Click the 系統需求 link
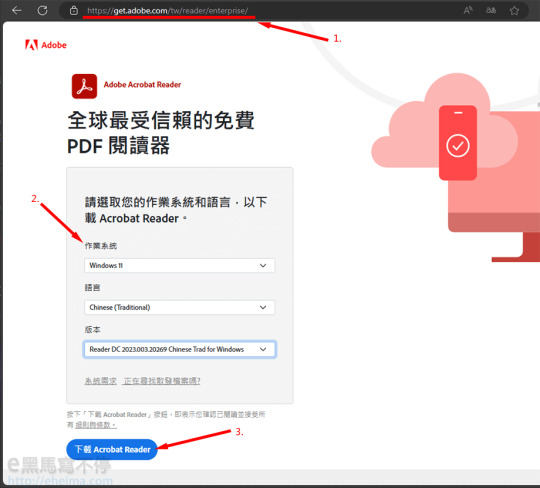 coord(101,381)
